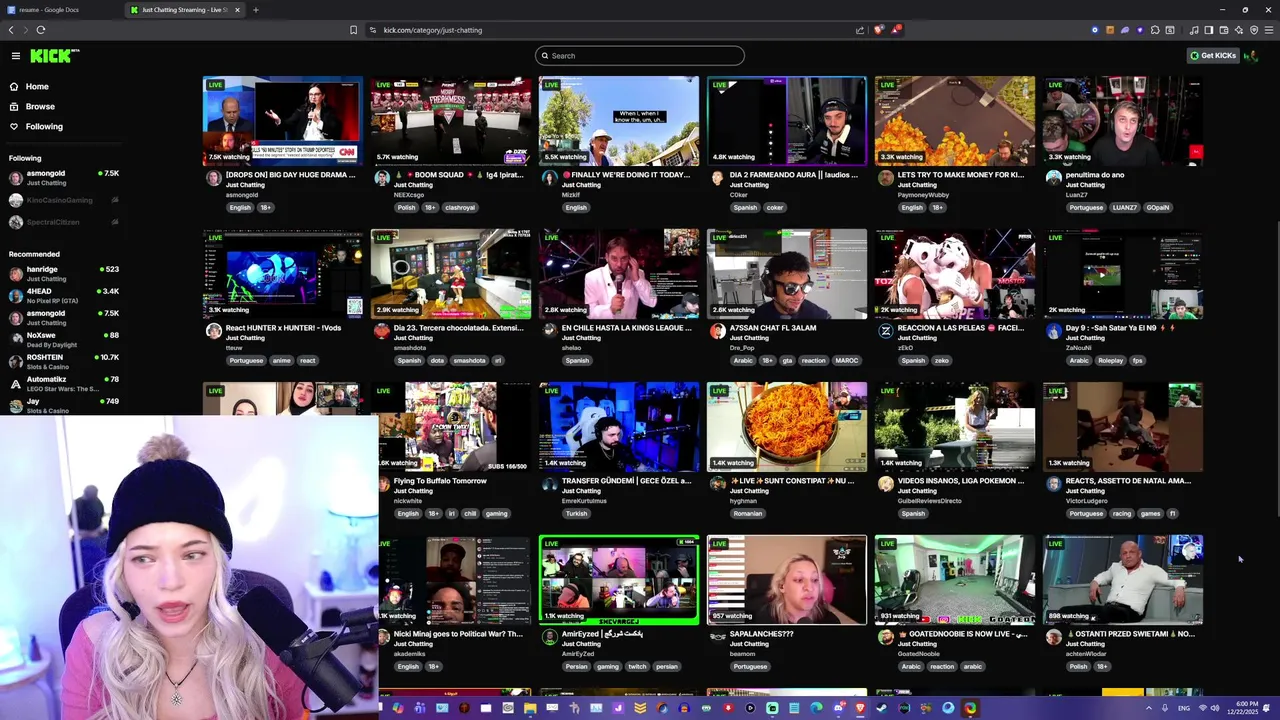Open a new browser tab

255,10
